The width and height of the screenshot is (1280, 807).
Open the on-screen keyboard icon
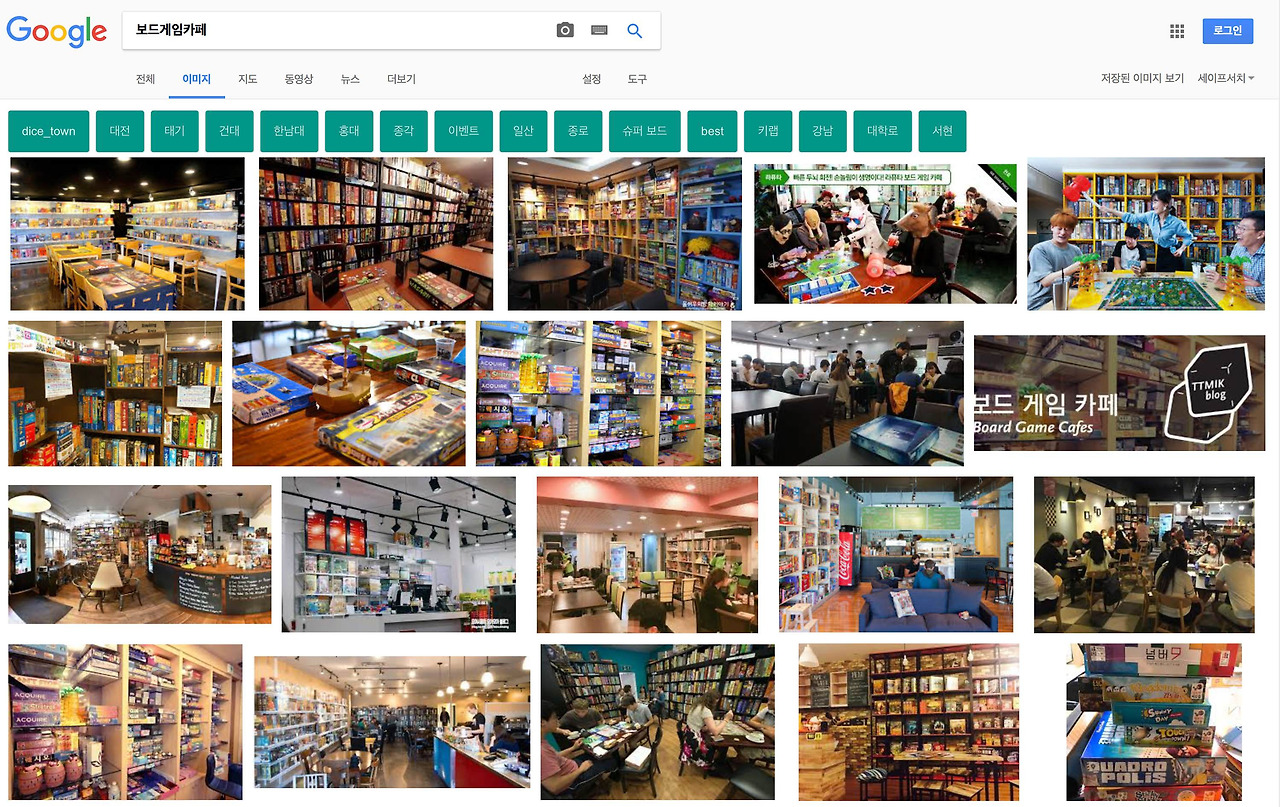(600, 31)
